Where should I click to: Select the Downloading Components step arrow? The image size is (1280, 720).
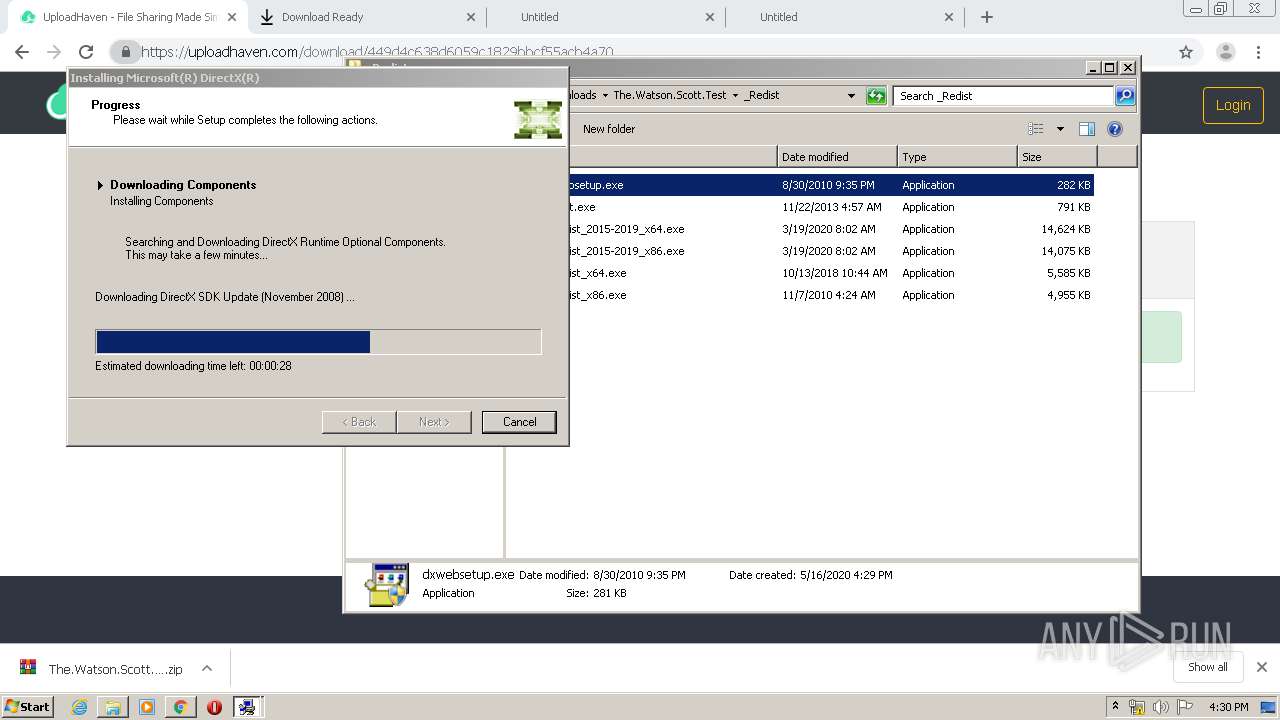pos(100,185)
